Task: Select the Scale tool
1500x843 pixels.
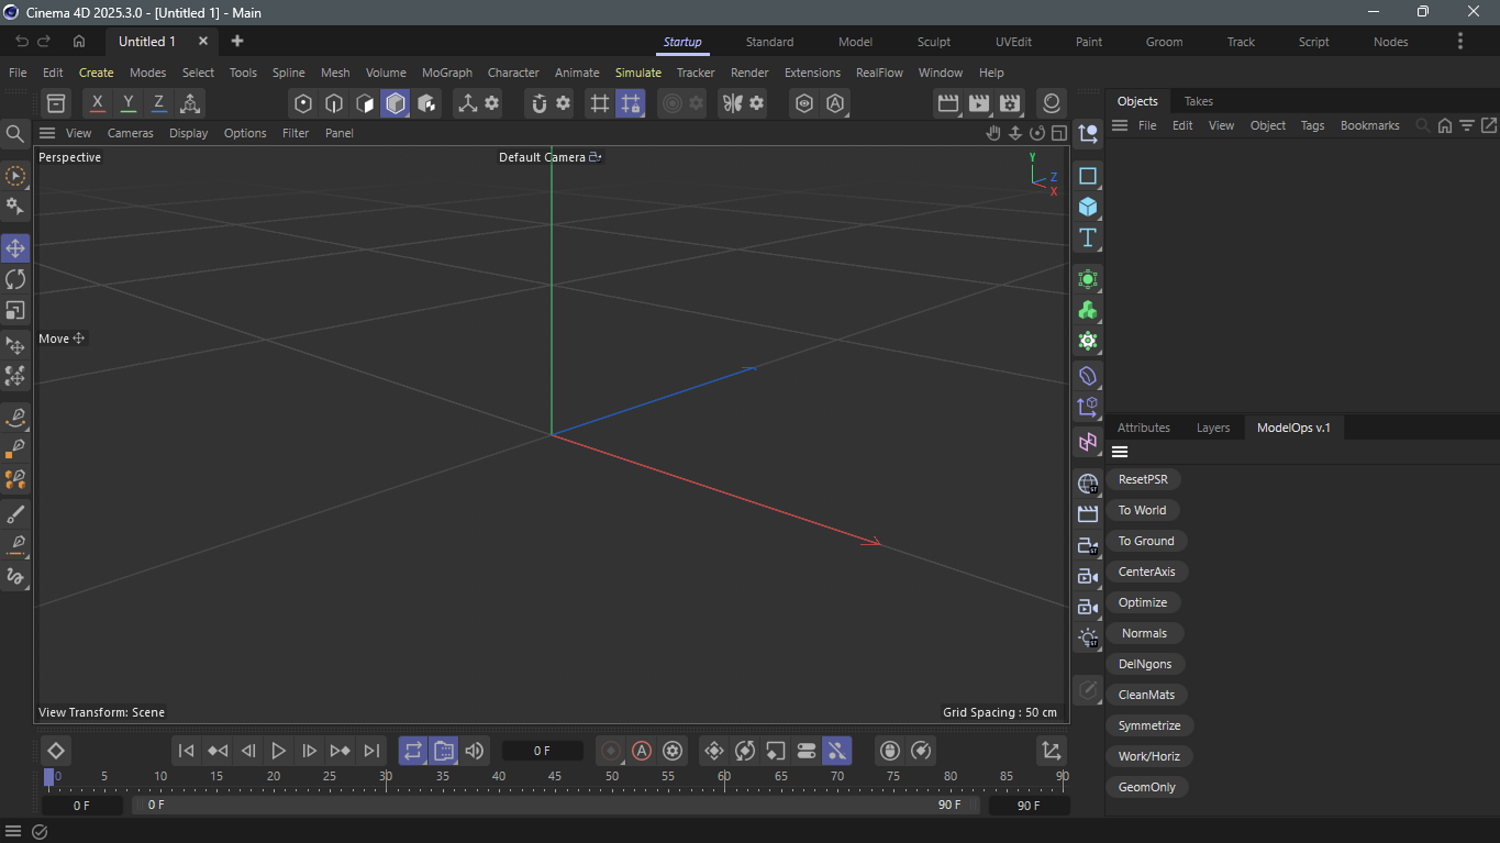Action: pos(15,311)
